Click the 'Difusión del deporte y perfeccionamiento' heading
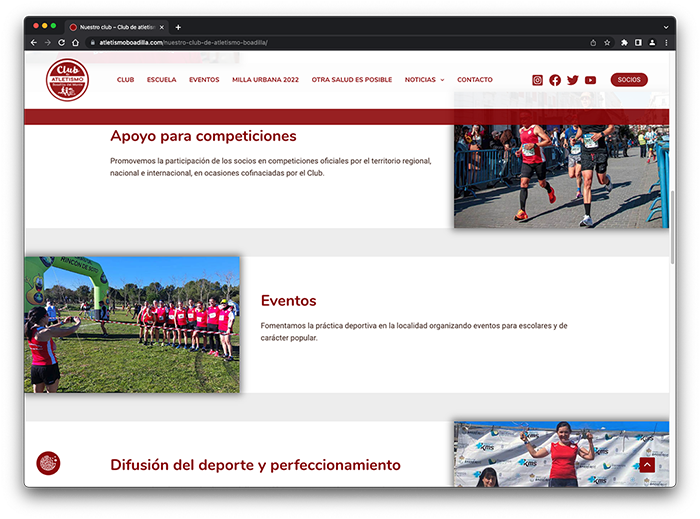This screenshot has height=519, width=700. [x=255, y=465]
